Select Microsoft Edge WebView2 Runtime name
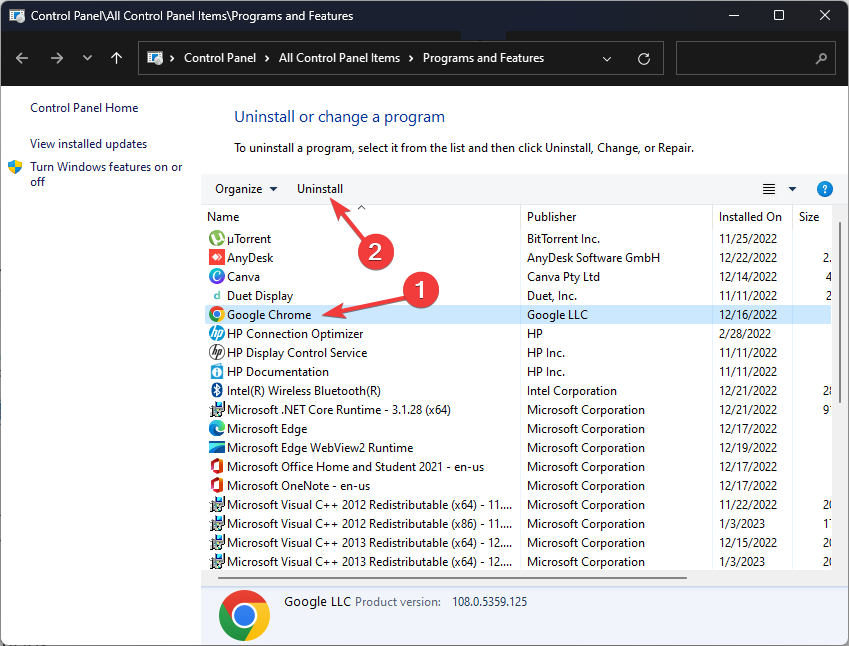Image resolution: width=849 pixels, height=646 pixels. coord(320,448)
